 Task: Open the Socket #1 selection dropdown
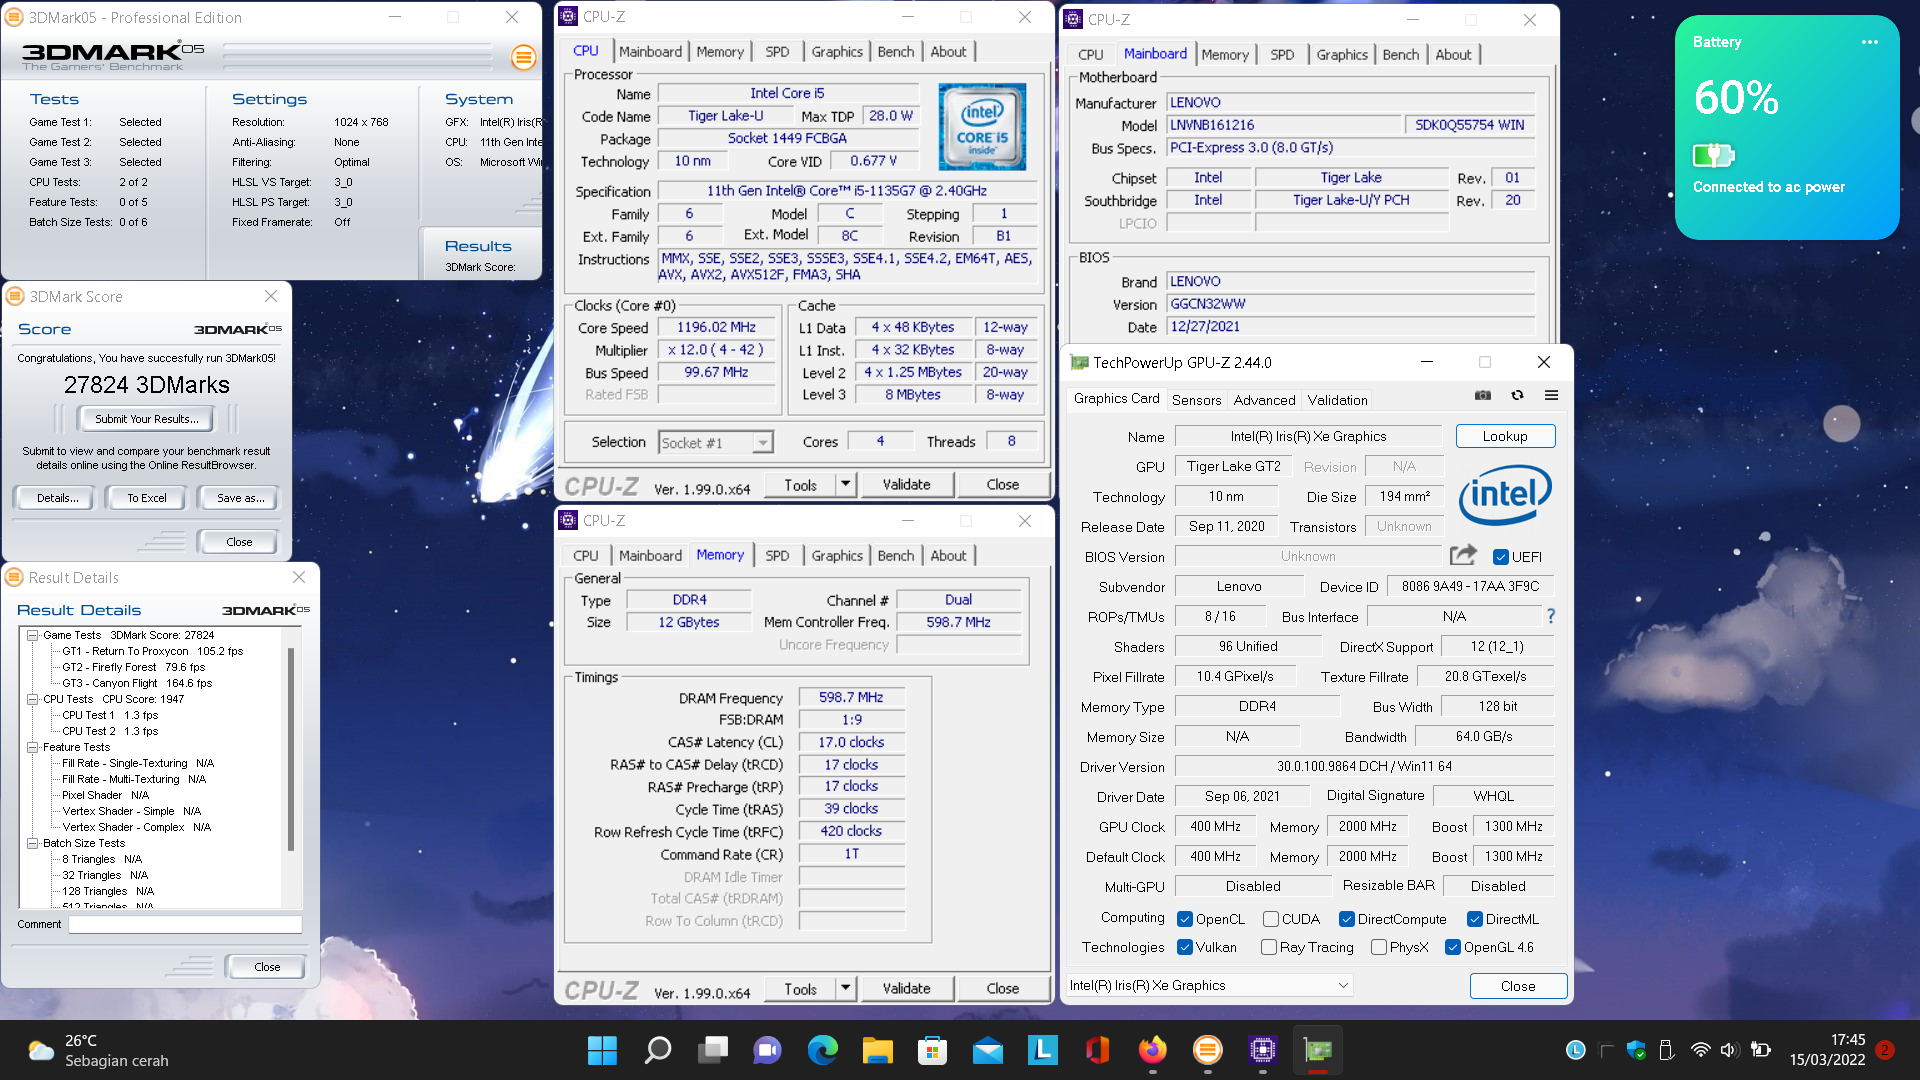click(x=716, y=443)
